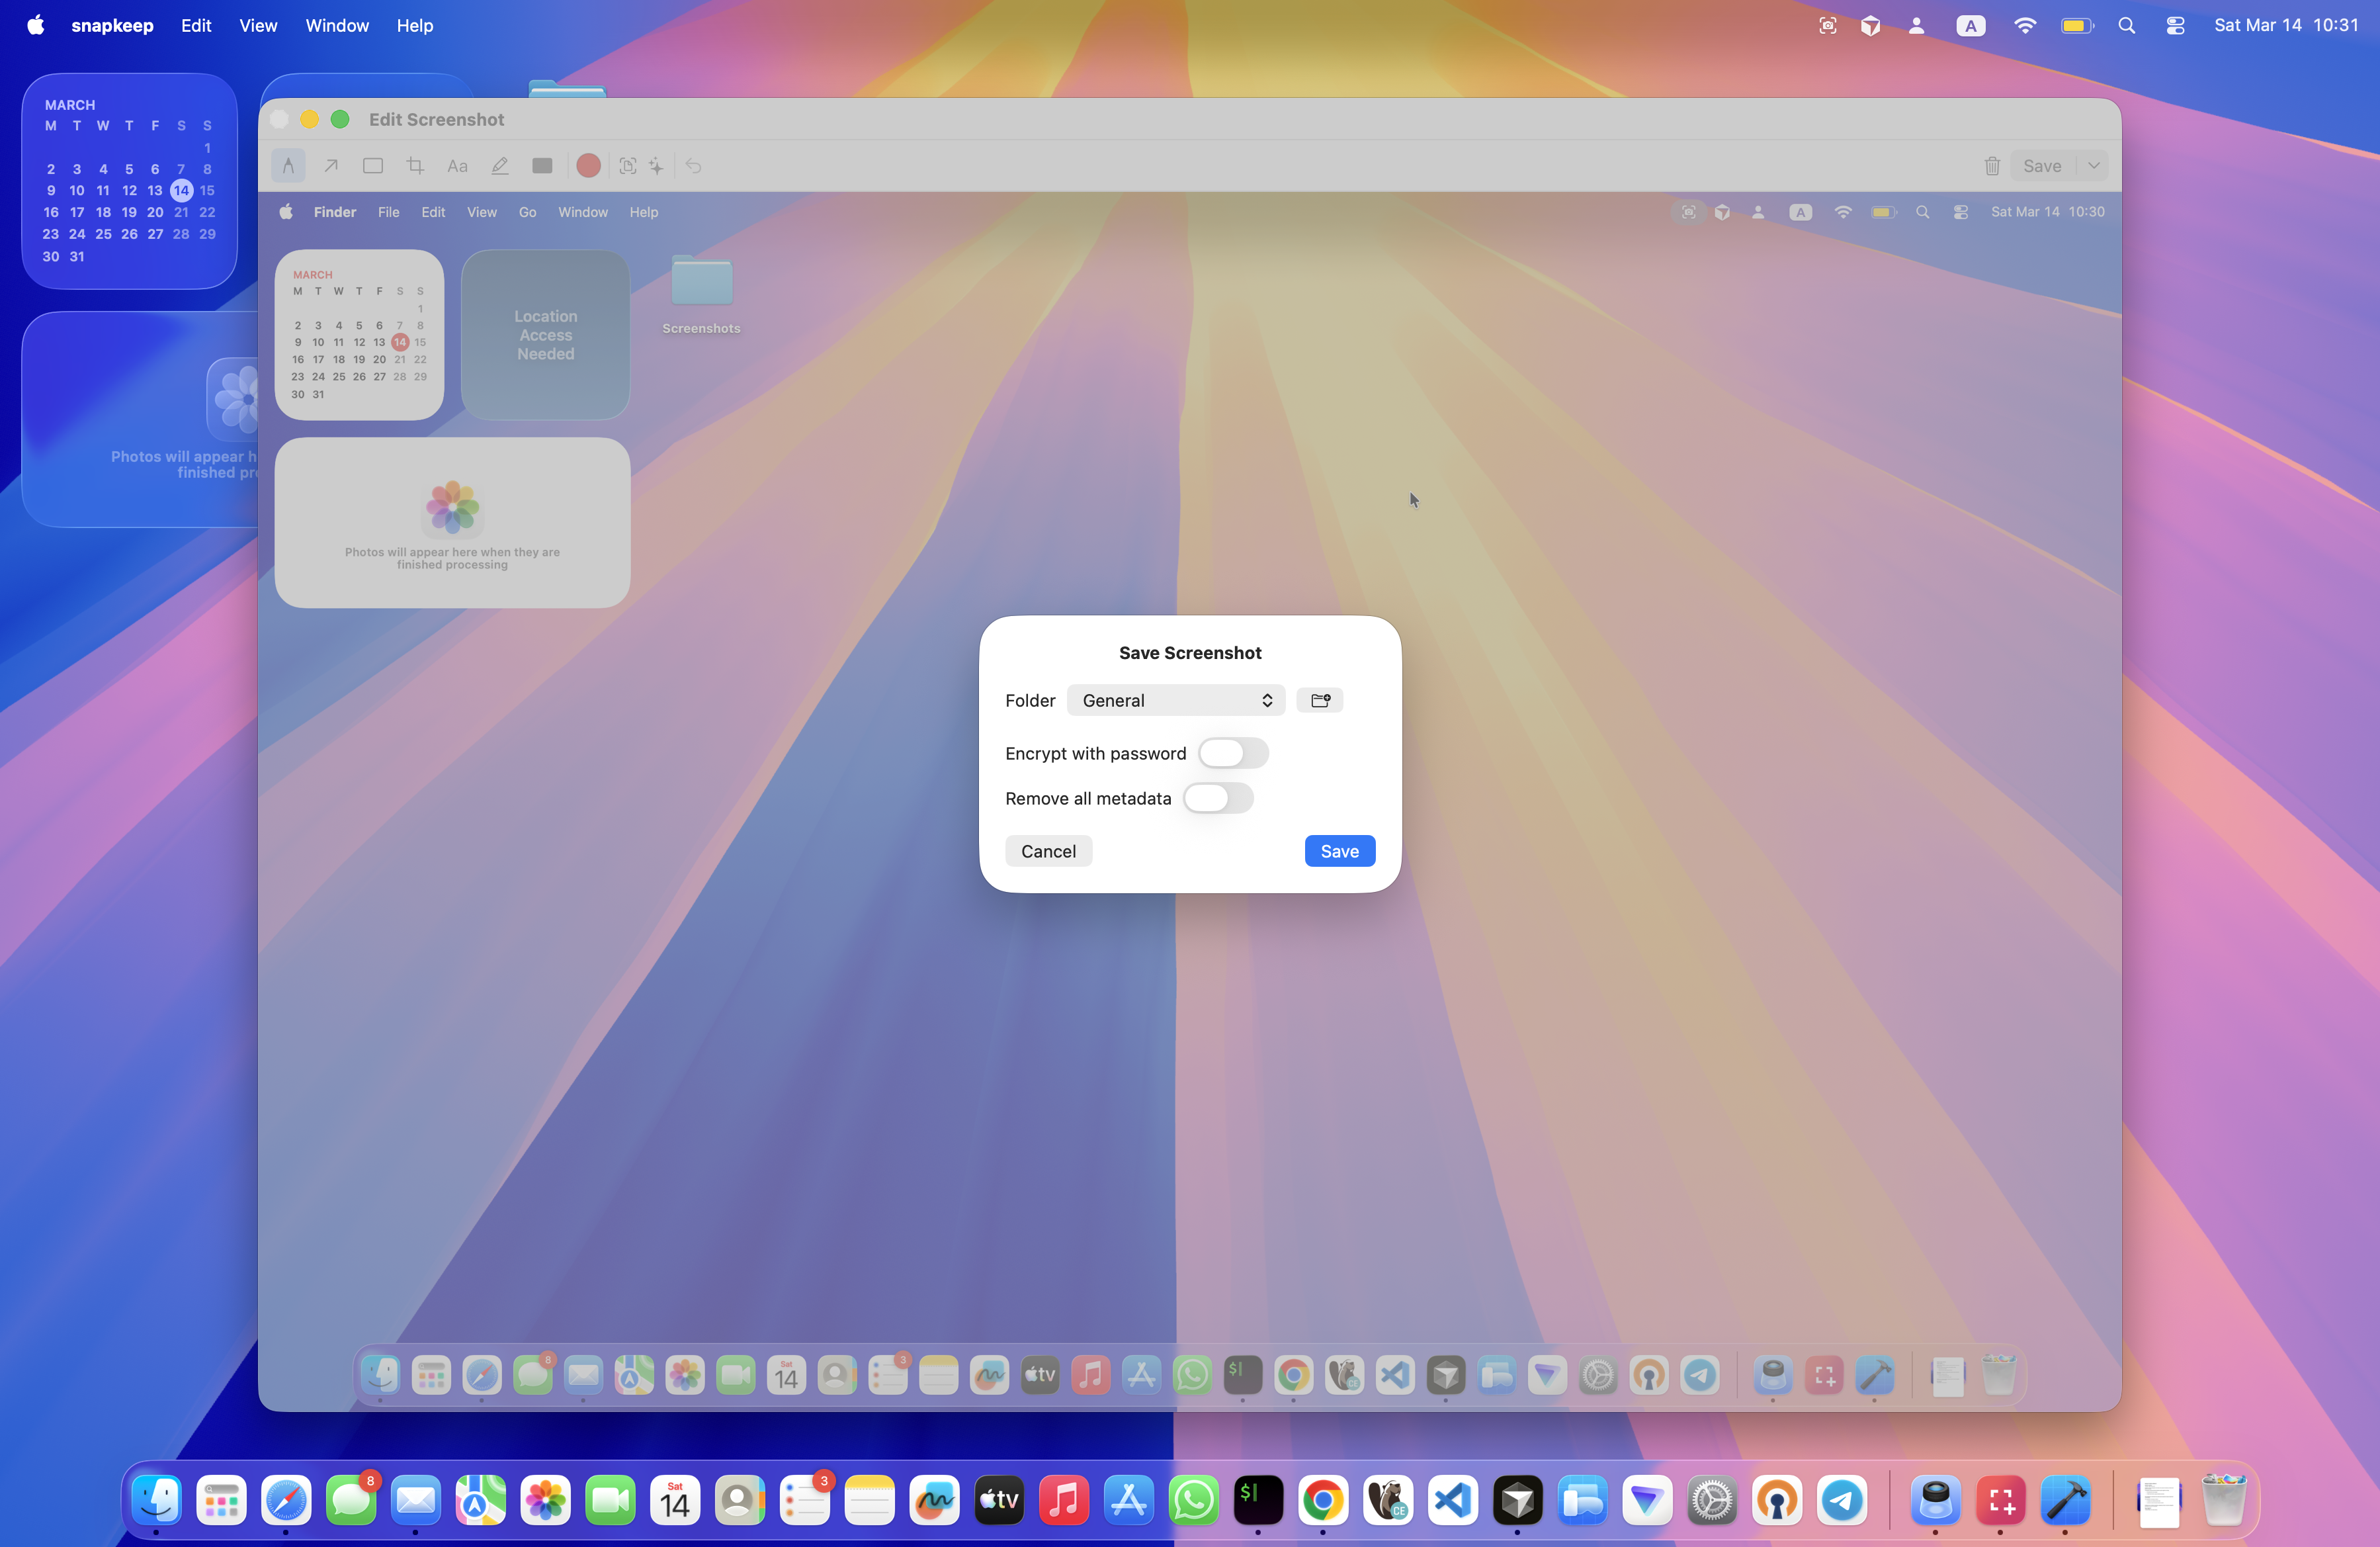Click the date and time in menu bar

pos(2286,26)
